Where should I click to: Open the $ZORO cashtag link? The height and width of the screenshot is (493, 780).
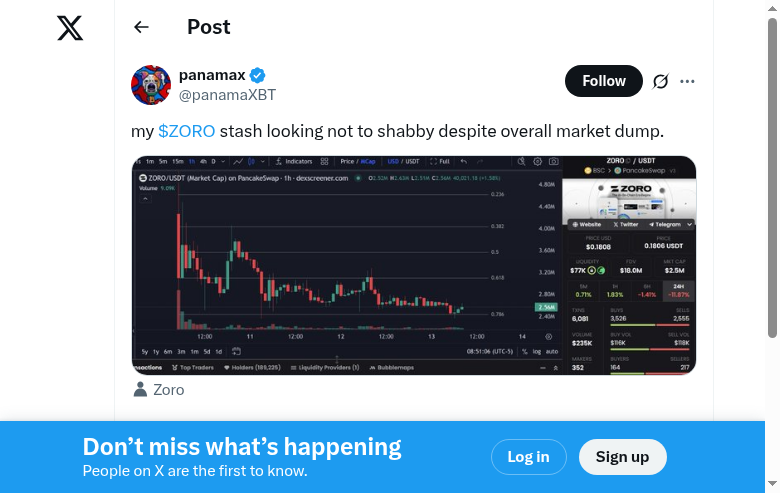187,131
